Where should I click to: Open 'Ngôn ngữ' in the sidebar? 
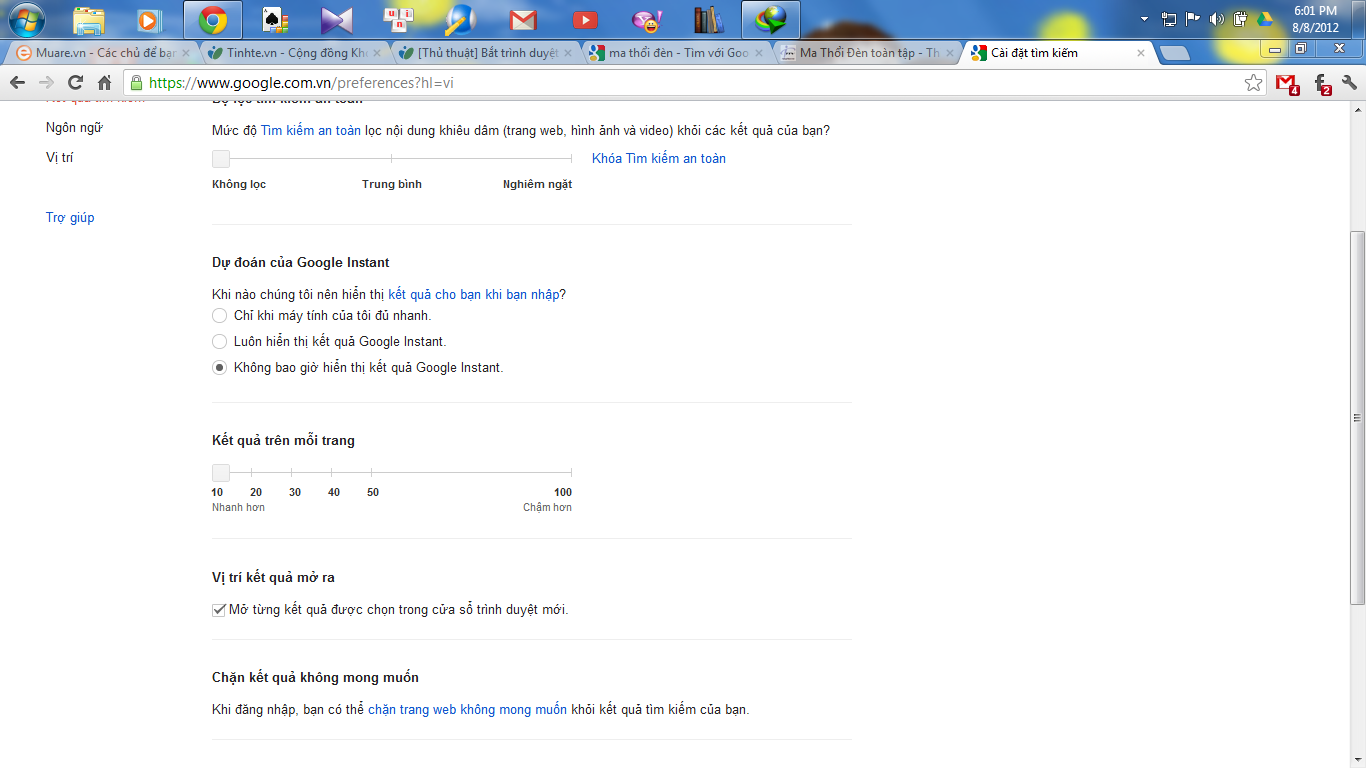(75, 128)
